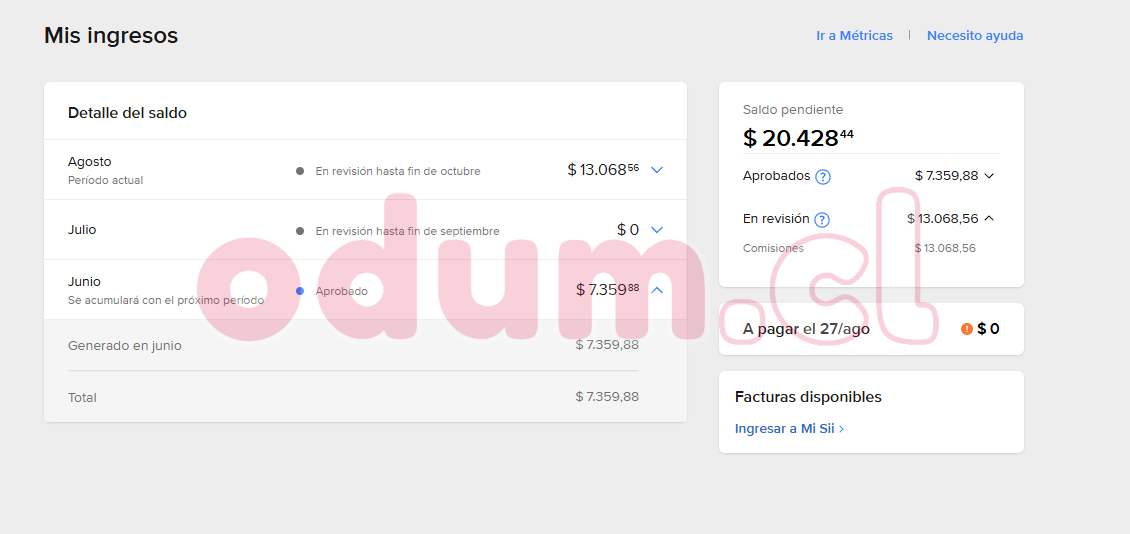Click gray status dot for Agosto

(300, 171)
